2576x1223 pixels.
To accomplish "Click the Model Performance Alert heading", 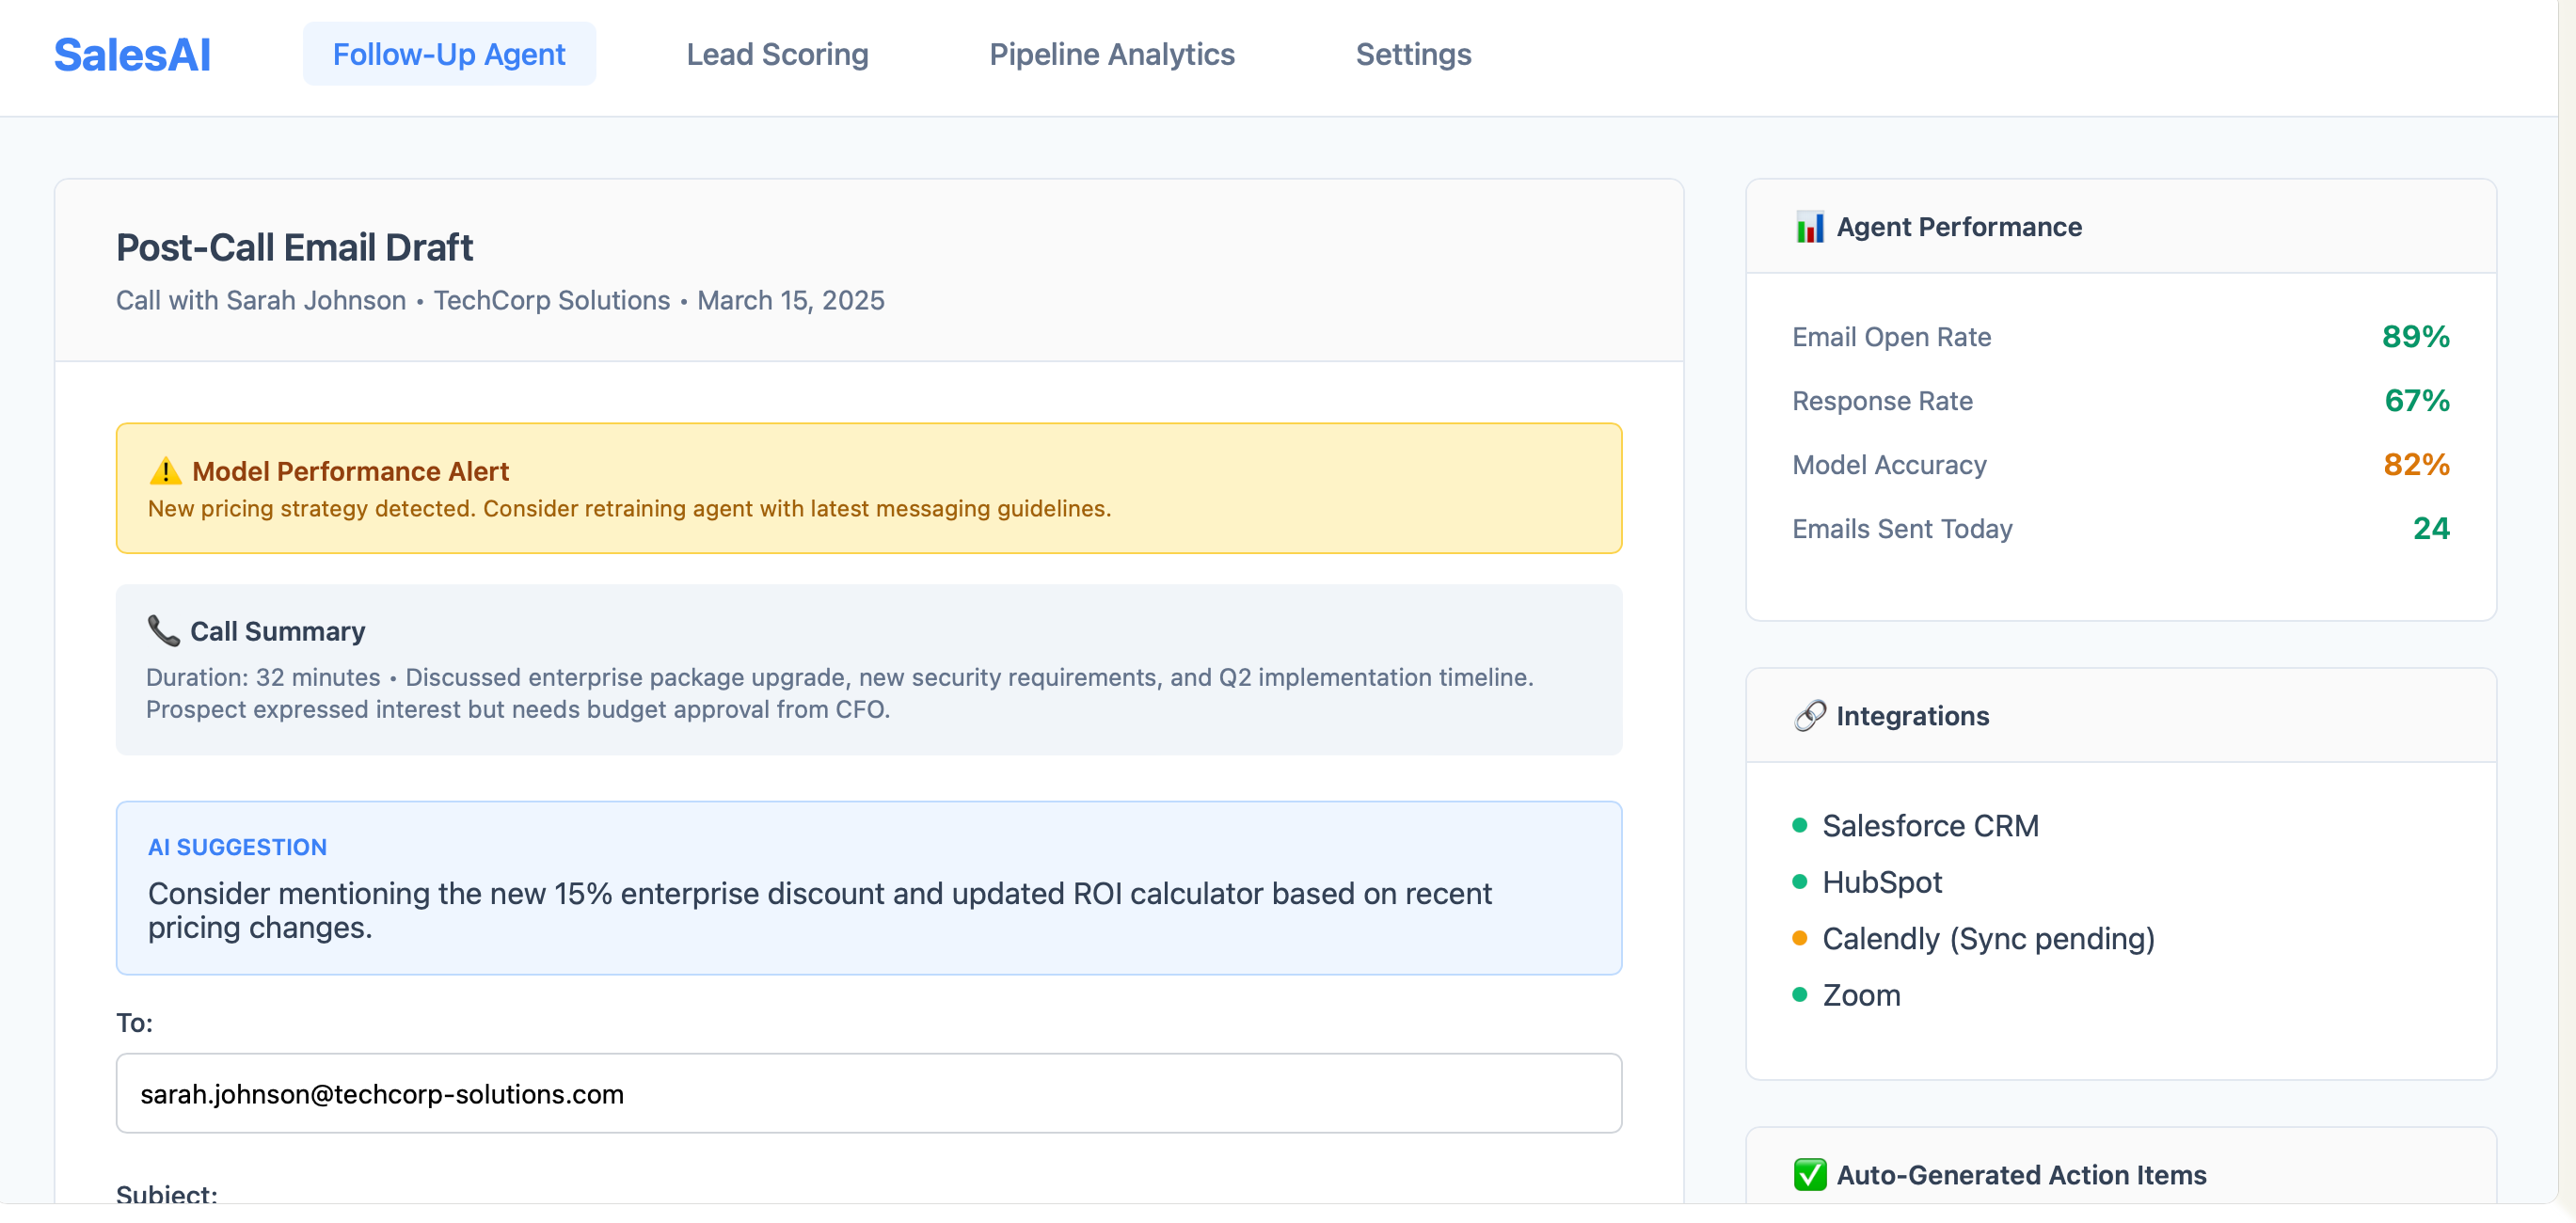I will coord(350,471).
